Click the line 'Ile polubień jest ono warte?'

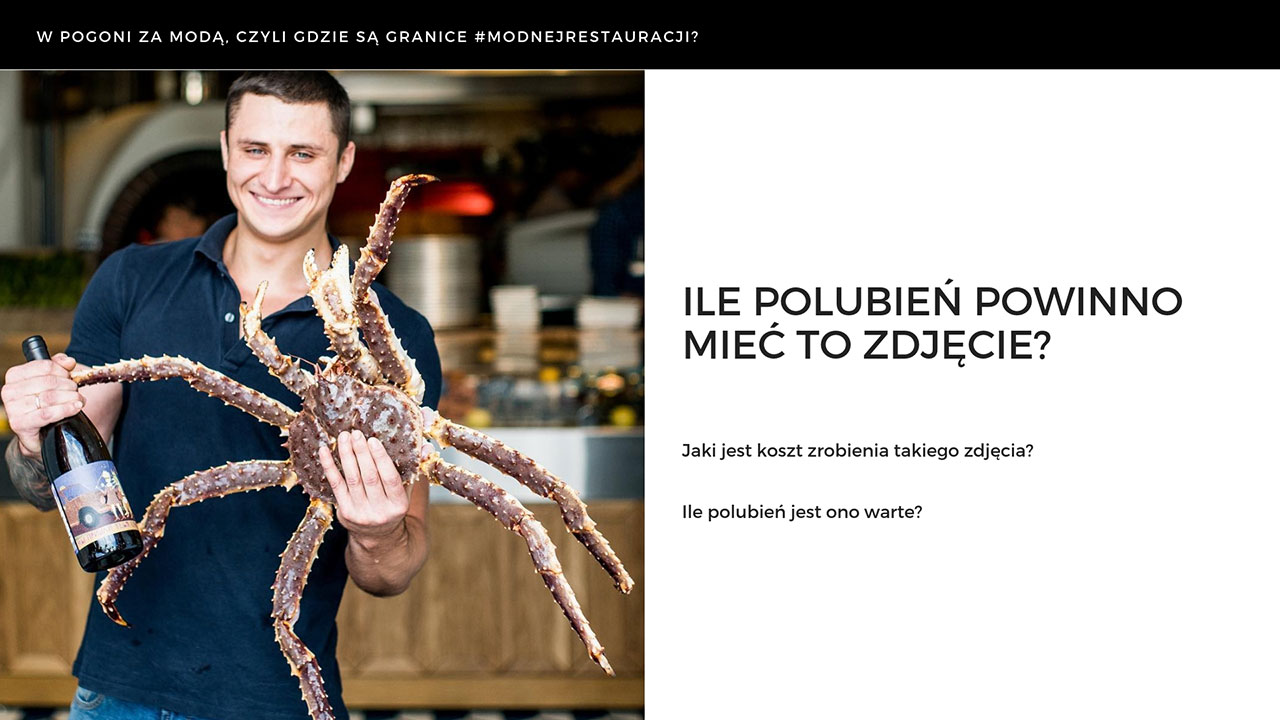802,512
